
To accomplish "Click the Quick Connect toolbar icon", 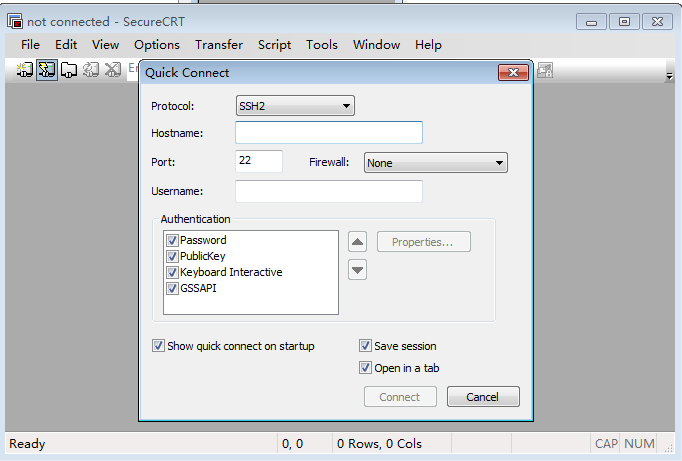I will pos(47,70).
